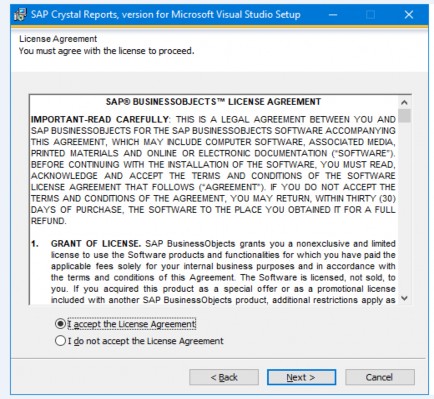Click "You must agree with the license to proceed."
The height and width of the screenshot is (399, 434).
coord(106,51)
